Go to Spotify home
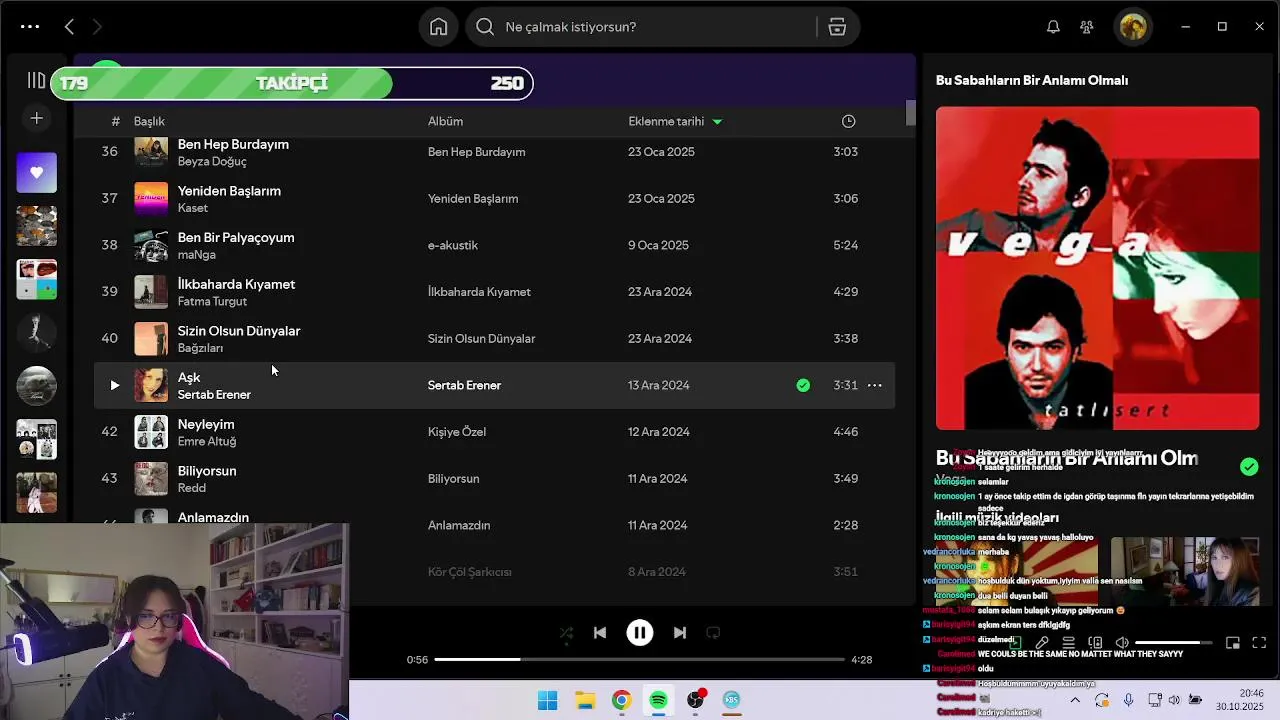1280x720 pixels. (x=439, y=27)
